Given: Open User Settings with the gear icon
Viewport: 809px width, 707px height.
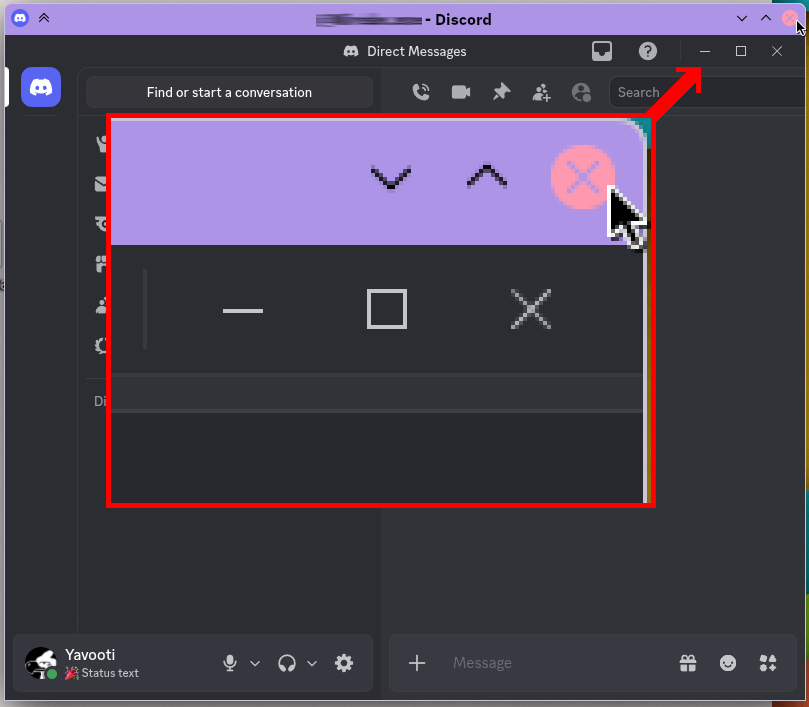Looking at the screenshot, I should (x=344, y=663).
